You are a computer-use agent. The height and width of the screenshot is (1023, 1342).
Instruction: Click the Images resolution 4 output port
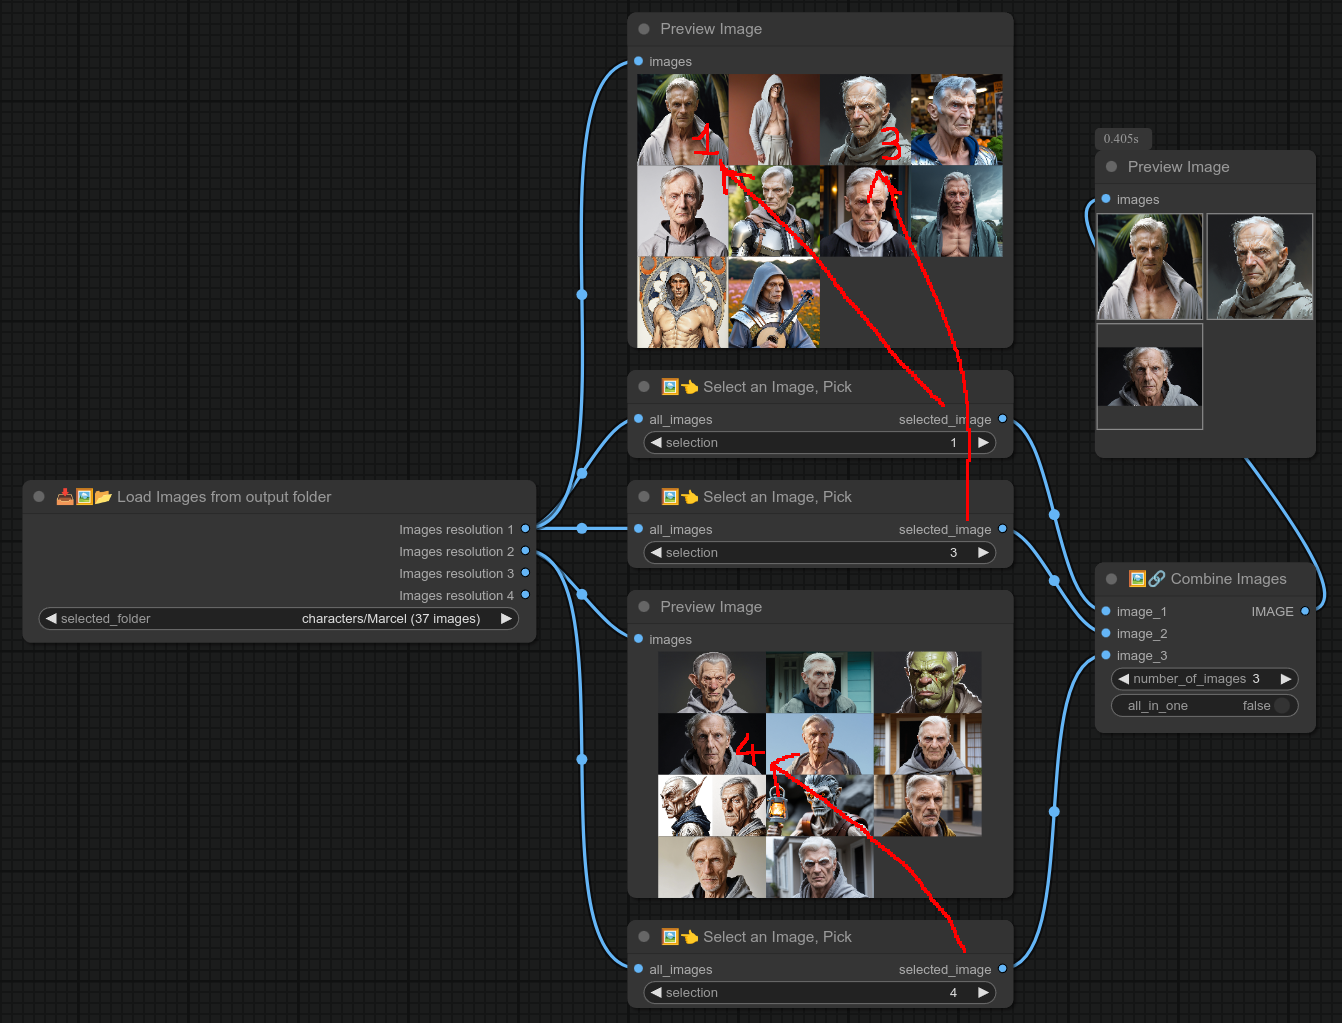(525, 595)
